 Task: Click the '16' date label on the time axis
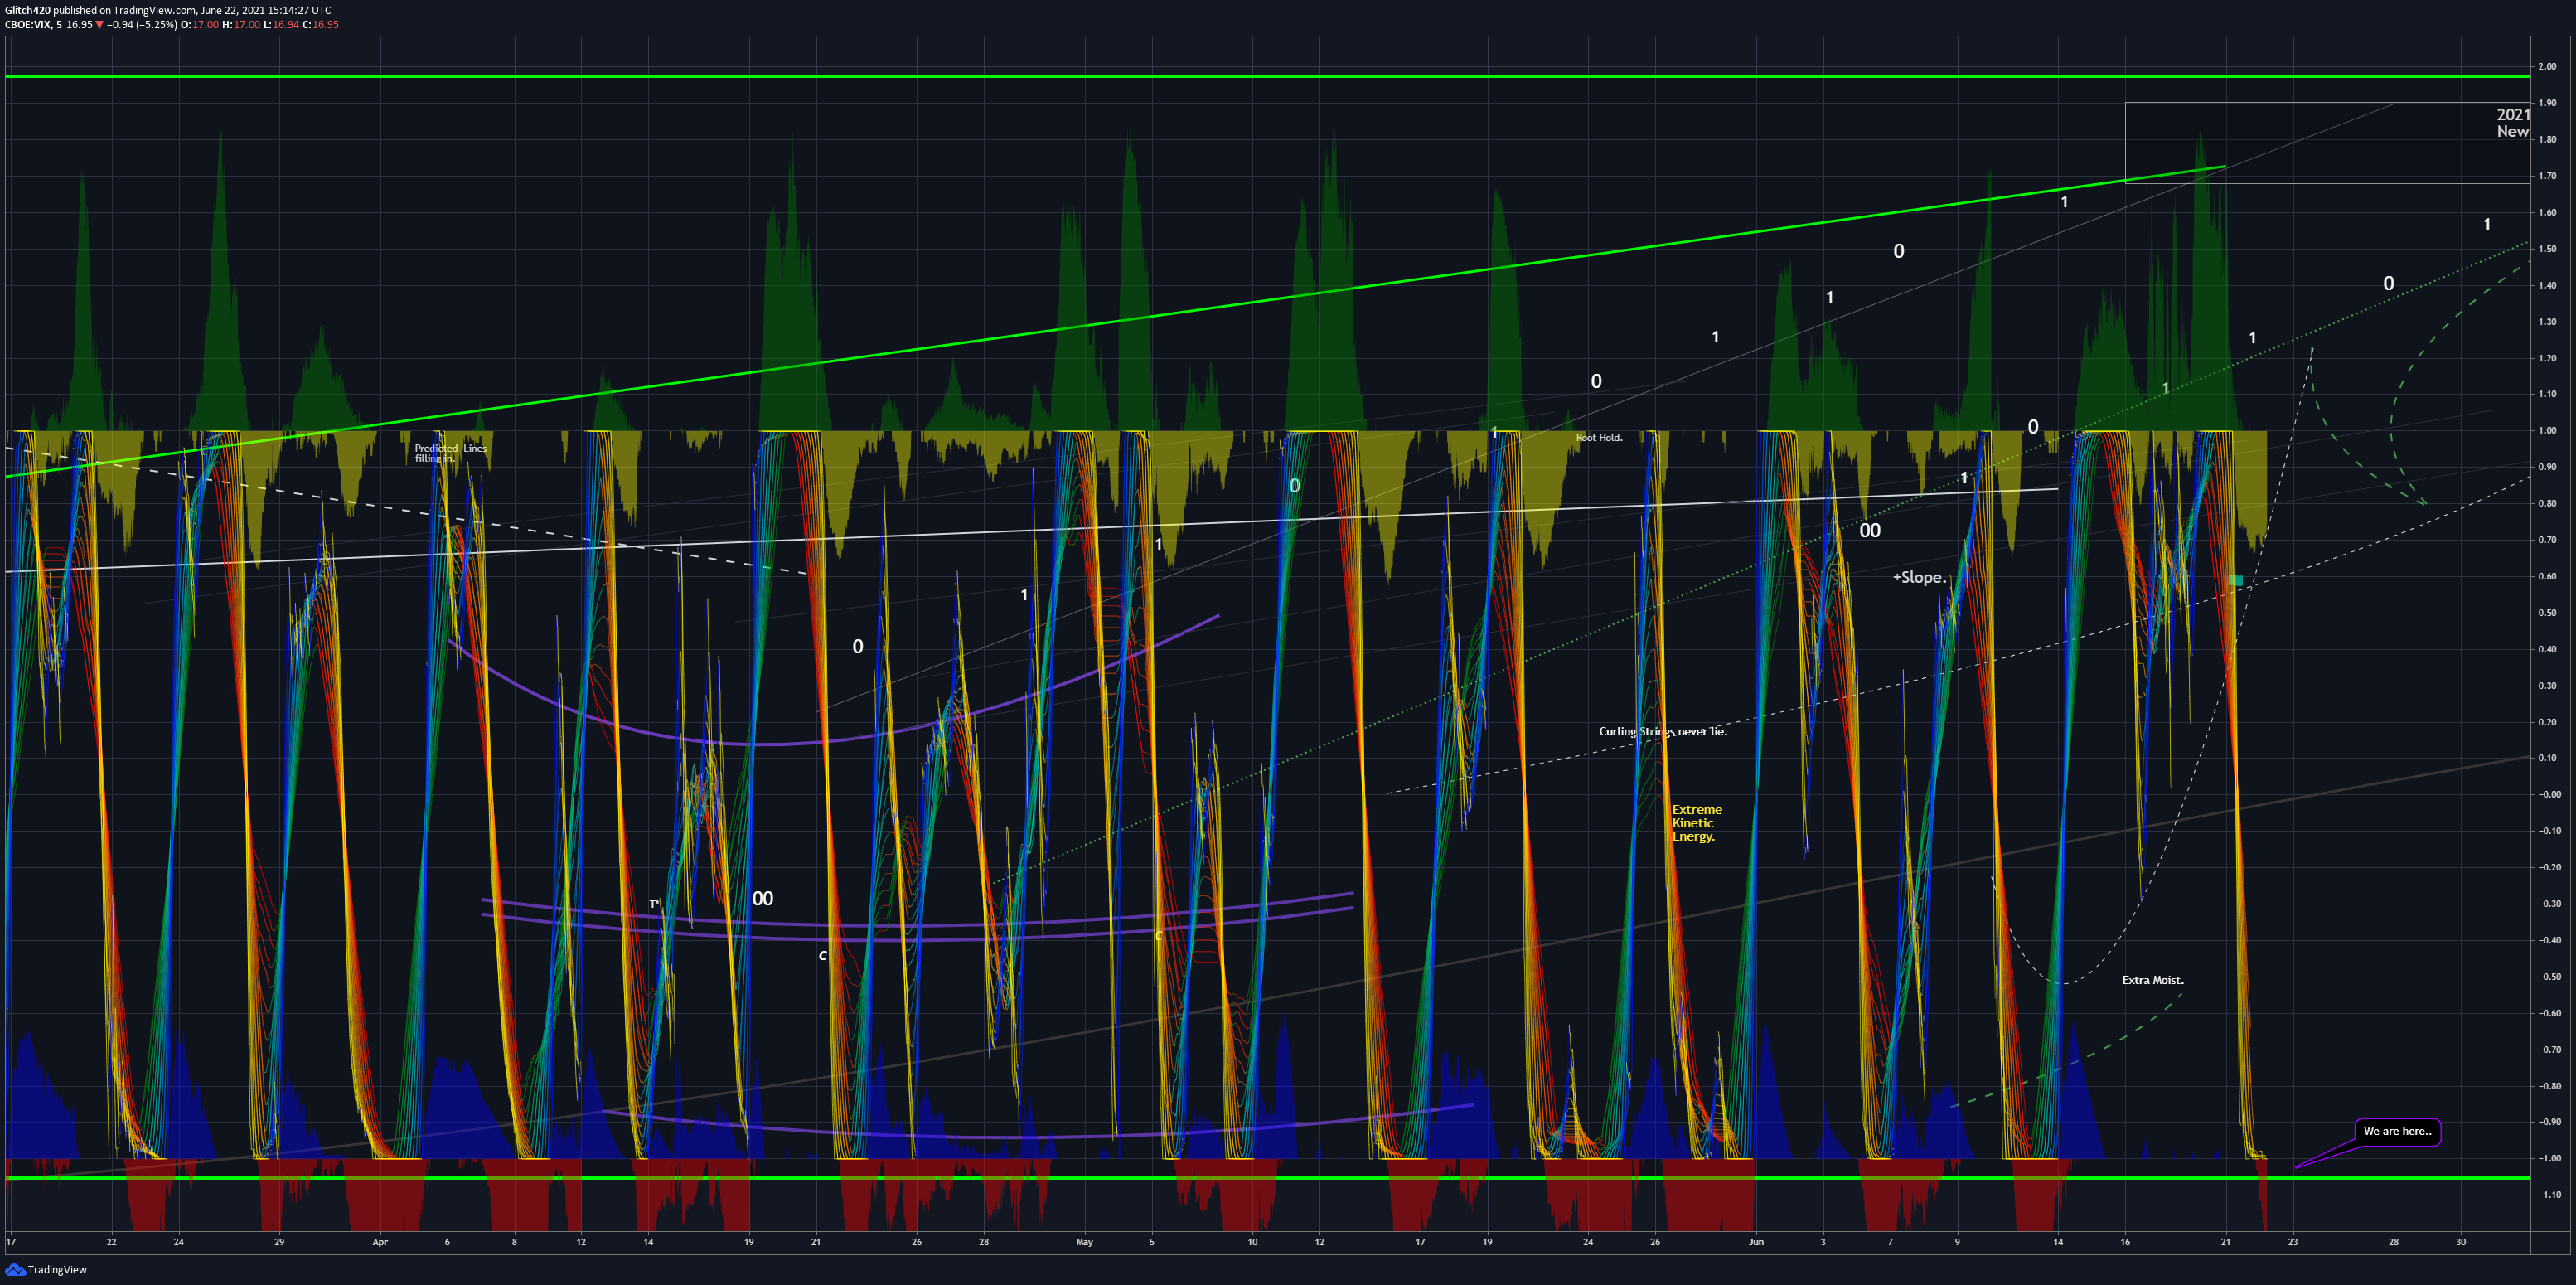click(2125, 1242)
